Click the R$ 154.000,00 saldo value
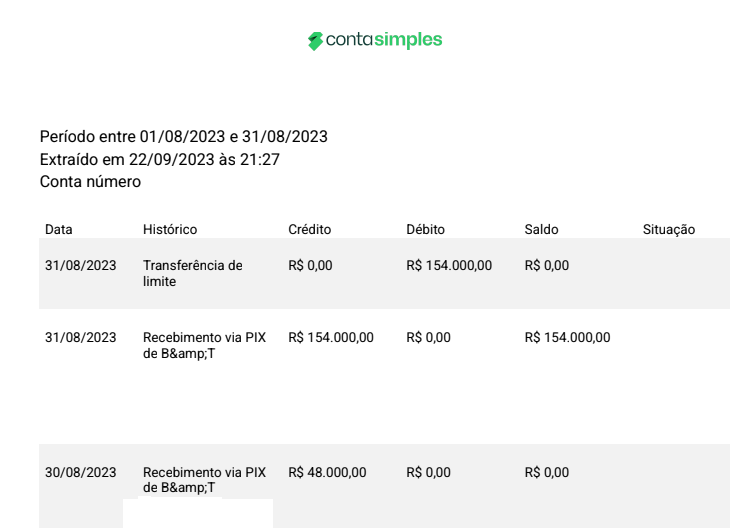Screen dimensions: 730x528 pyautogui.click(x=568, y=338)
